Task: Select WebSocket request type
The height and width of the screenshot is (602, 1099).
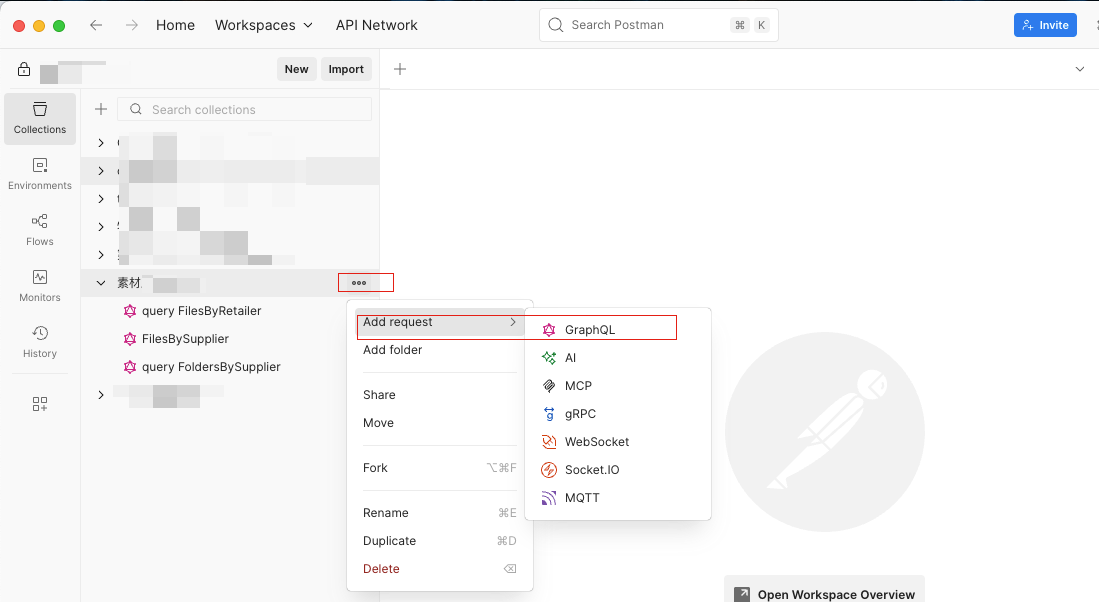Action: 617,442
